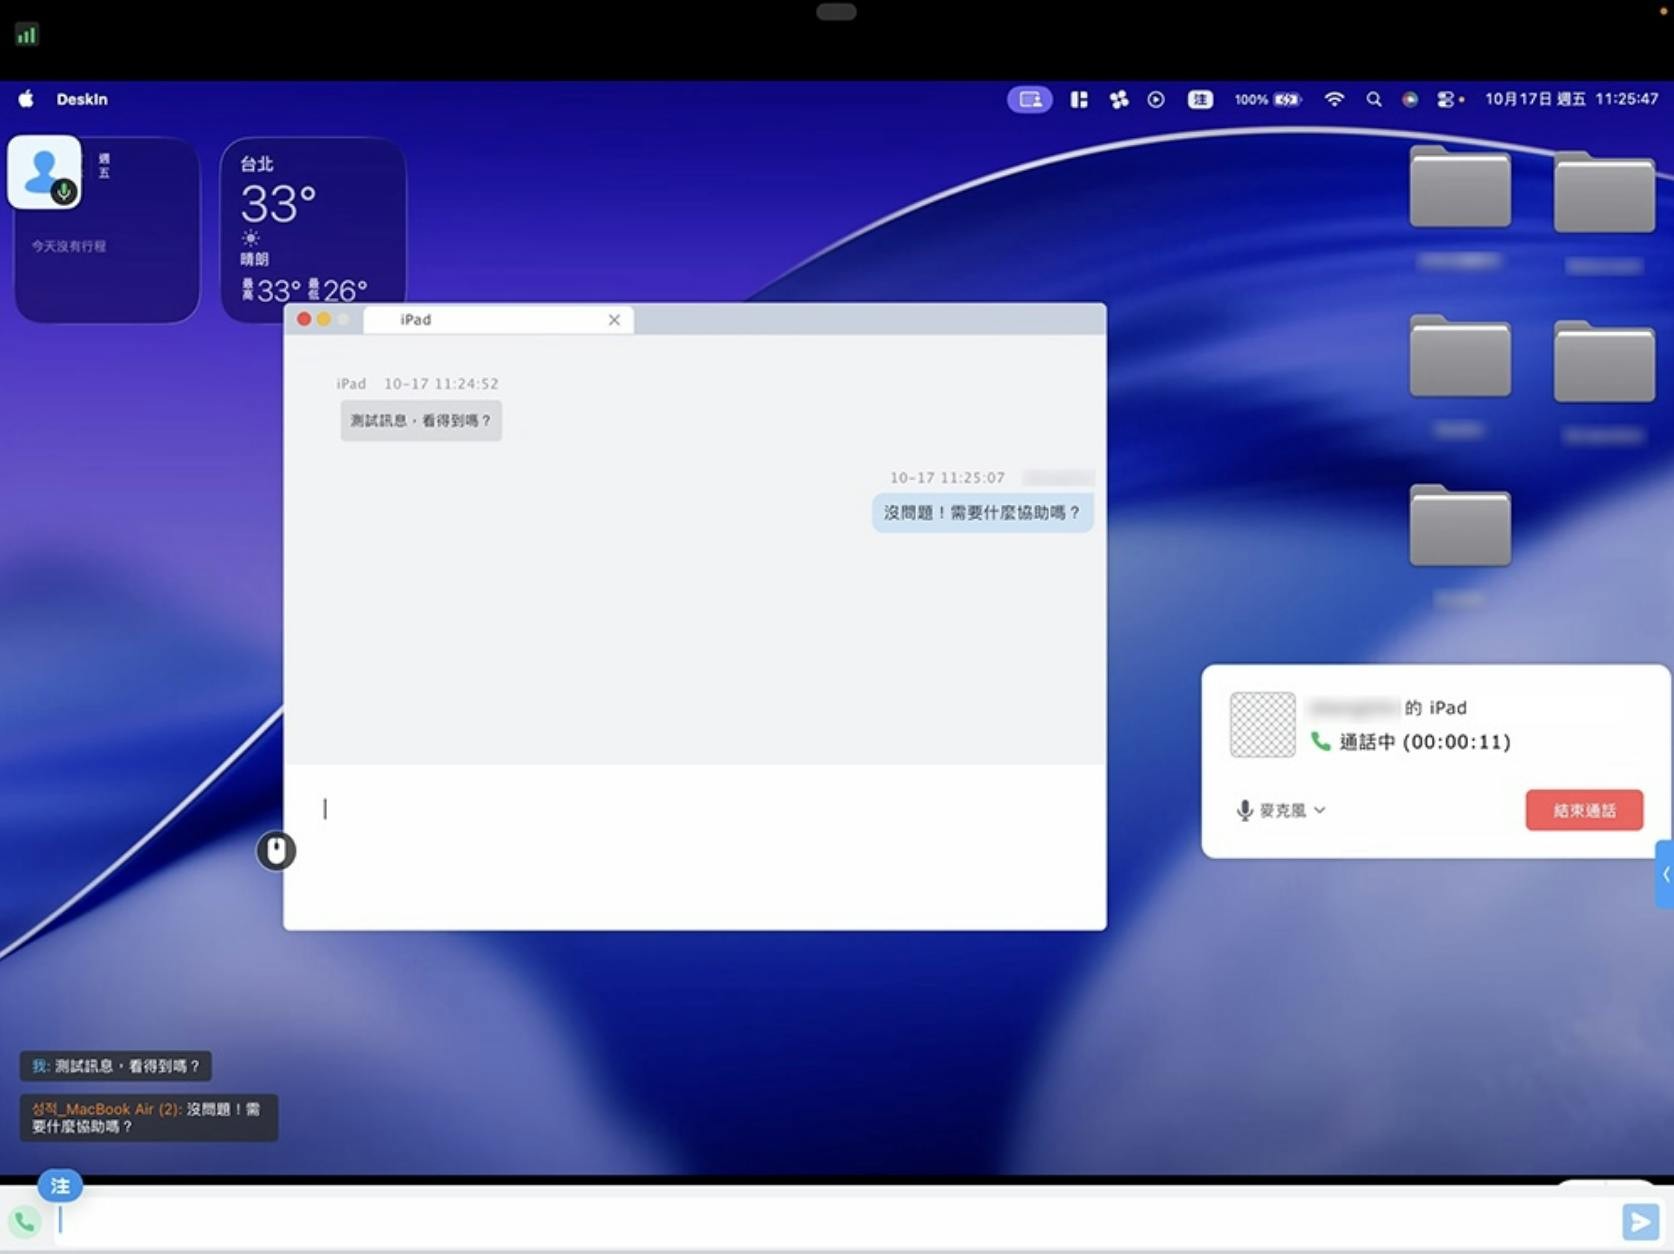Open the DeskIn app menu
The image size is (1674, 1254).
click(82, 99)
